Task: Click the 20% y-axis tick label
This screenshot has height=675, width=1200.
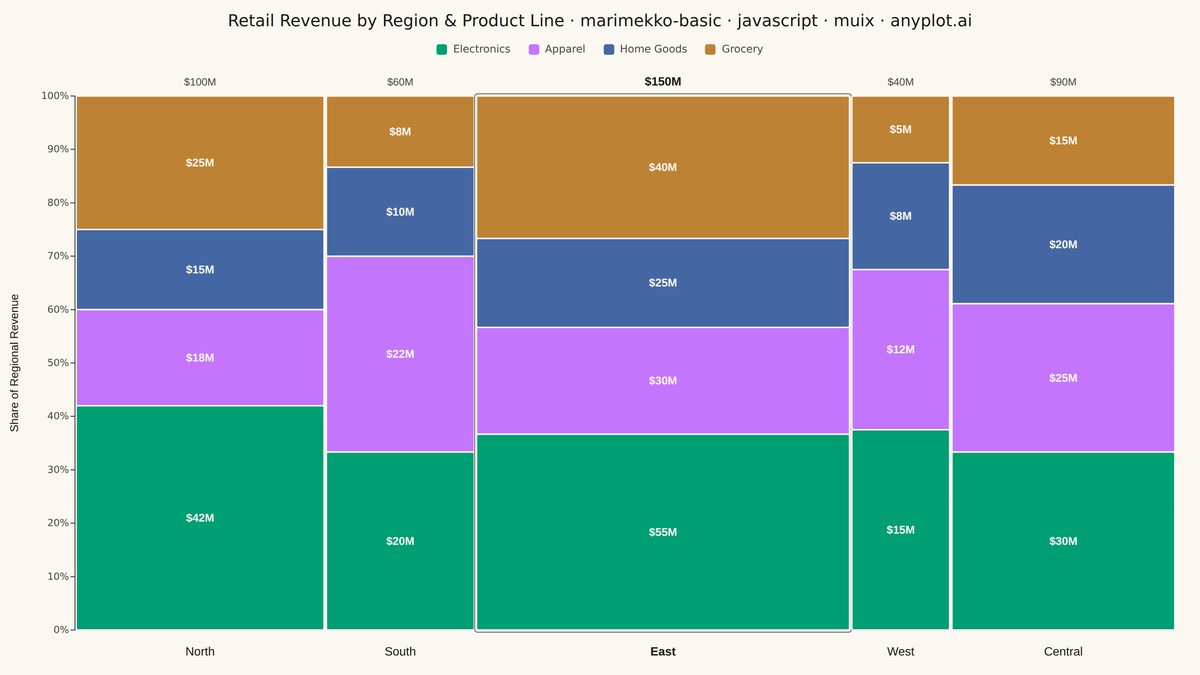Action: (x=58, y=523)
